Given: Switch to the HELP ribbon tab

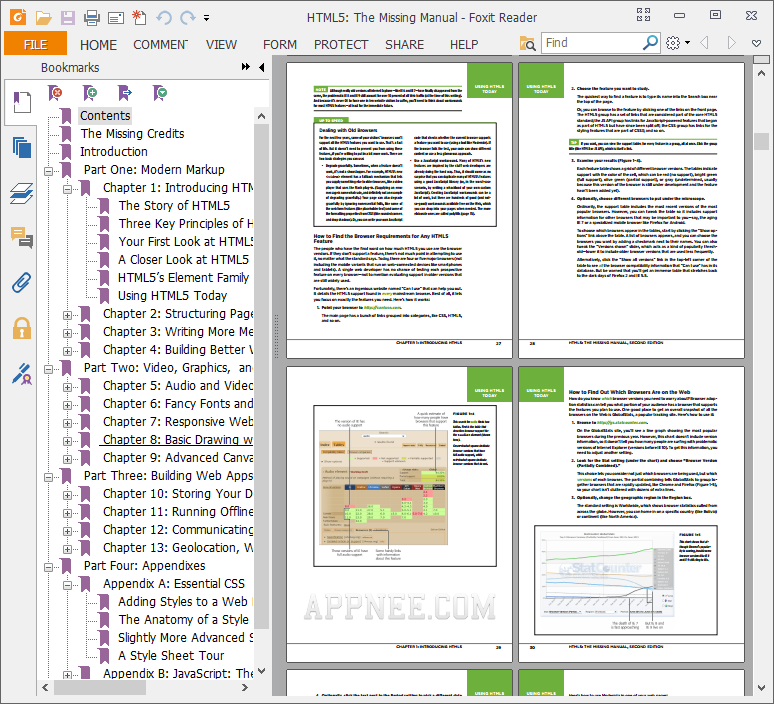Looking at the screenshot, I should tap(464, 45).
